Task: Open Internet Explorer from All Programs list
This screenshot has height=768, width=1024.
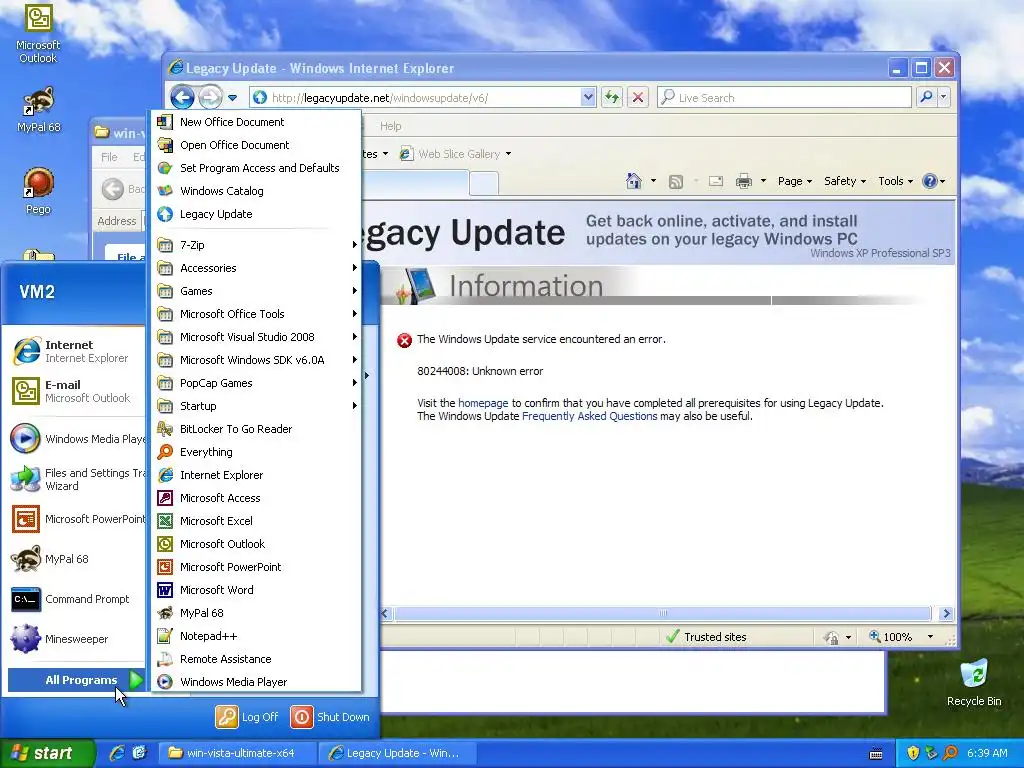Action: click(x=256, y=475)
